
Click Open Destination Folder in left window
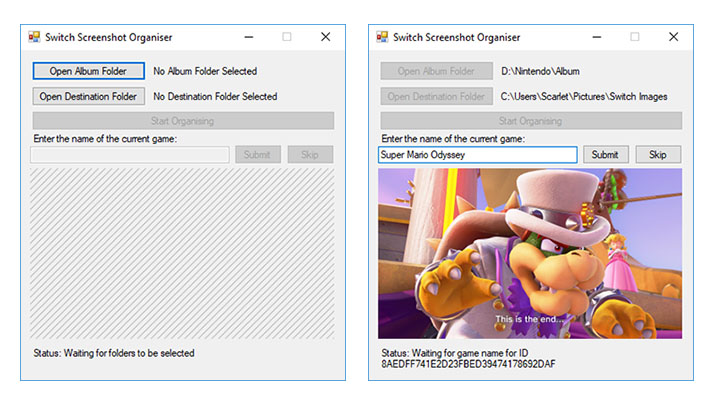click(89, 96)
